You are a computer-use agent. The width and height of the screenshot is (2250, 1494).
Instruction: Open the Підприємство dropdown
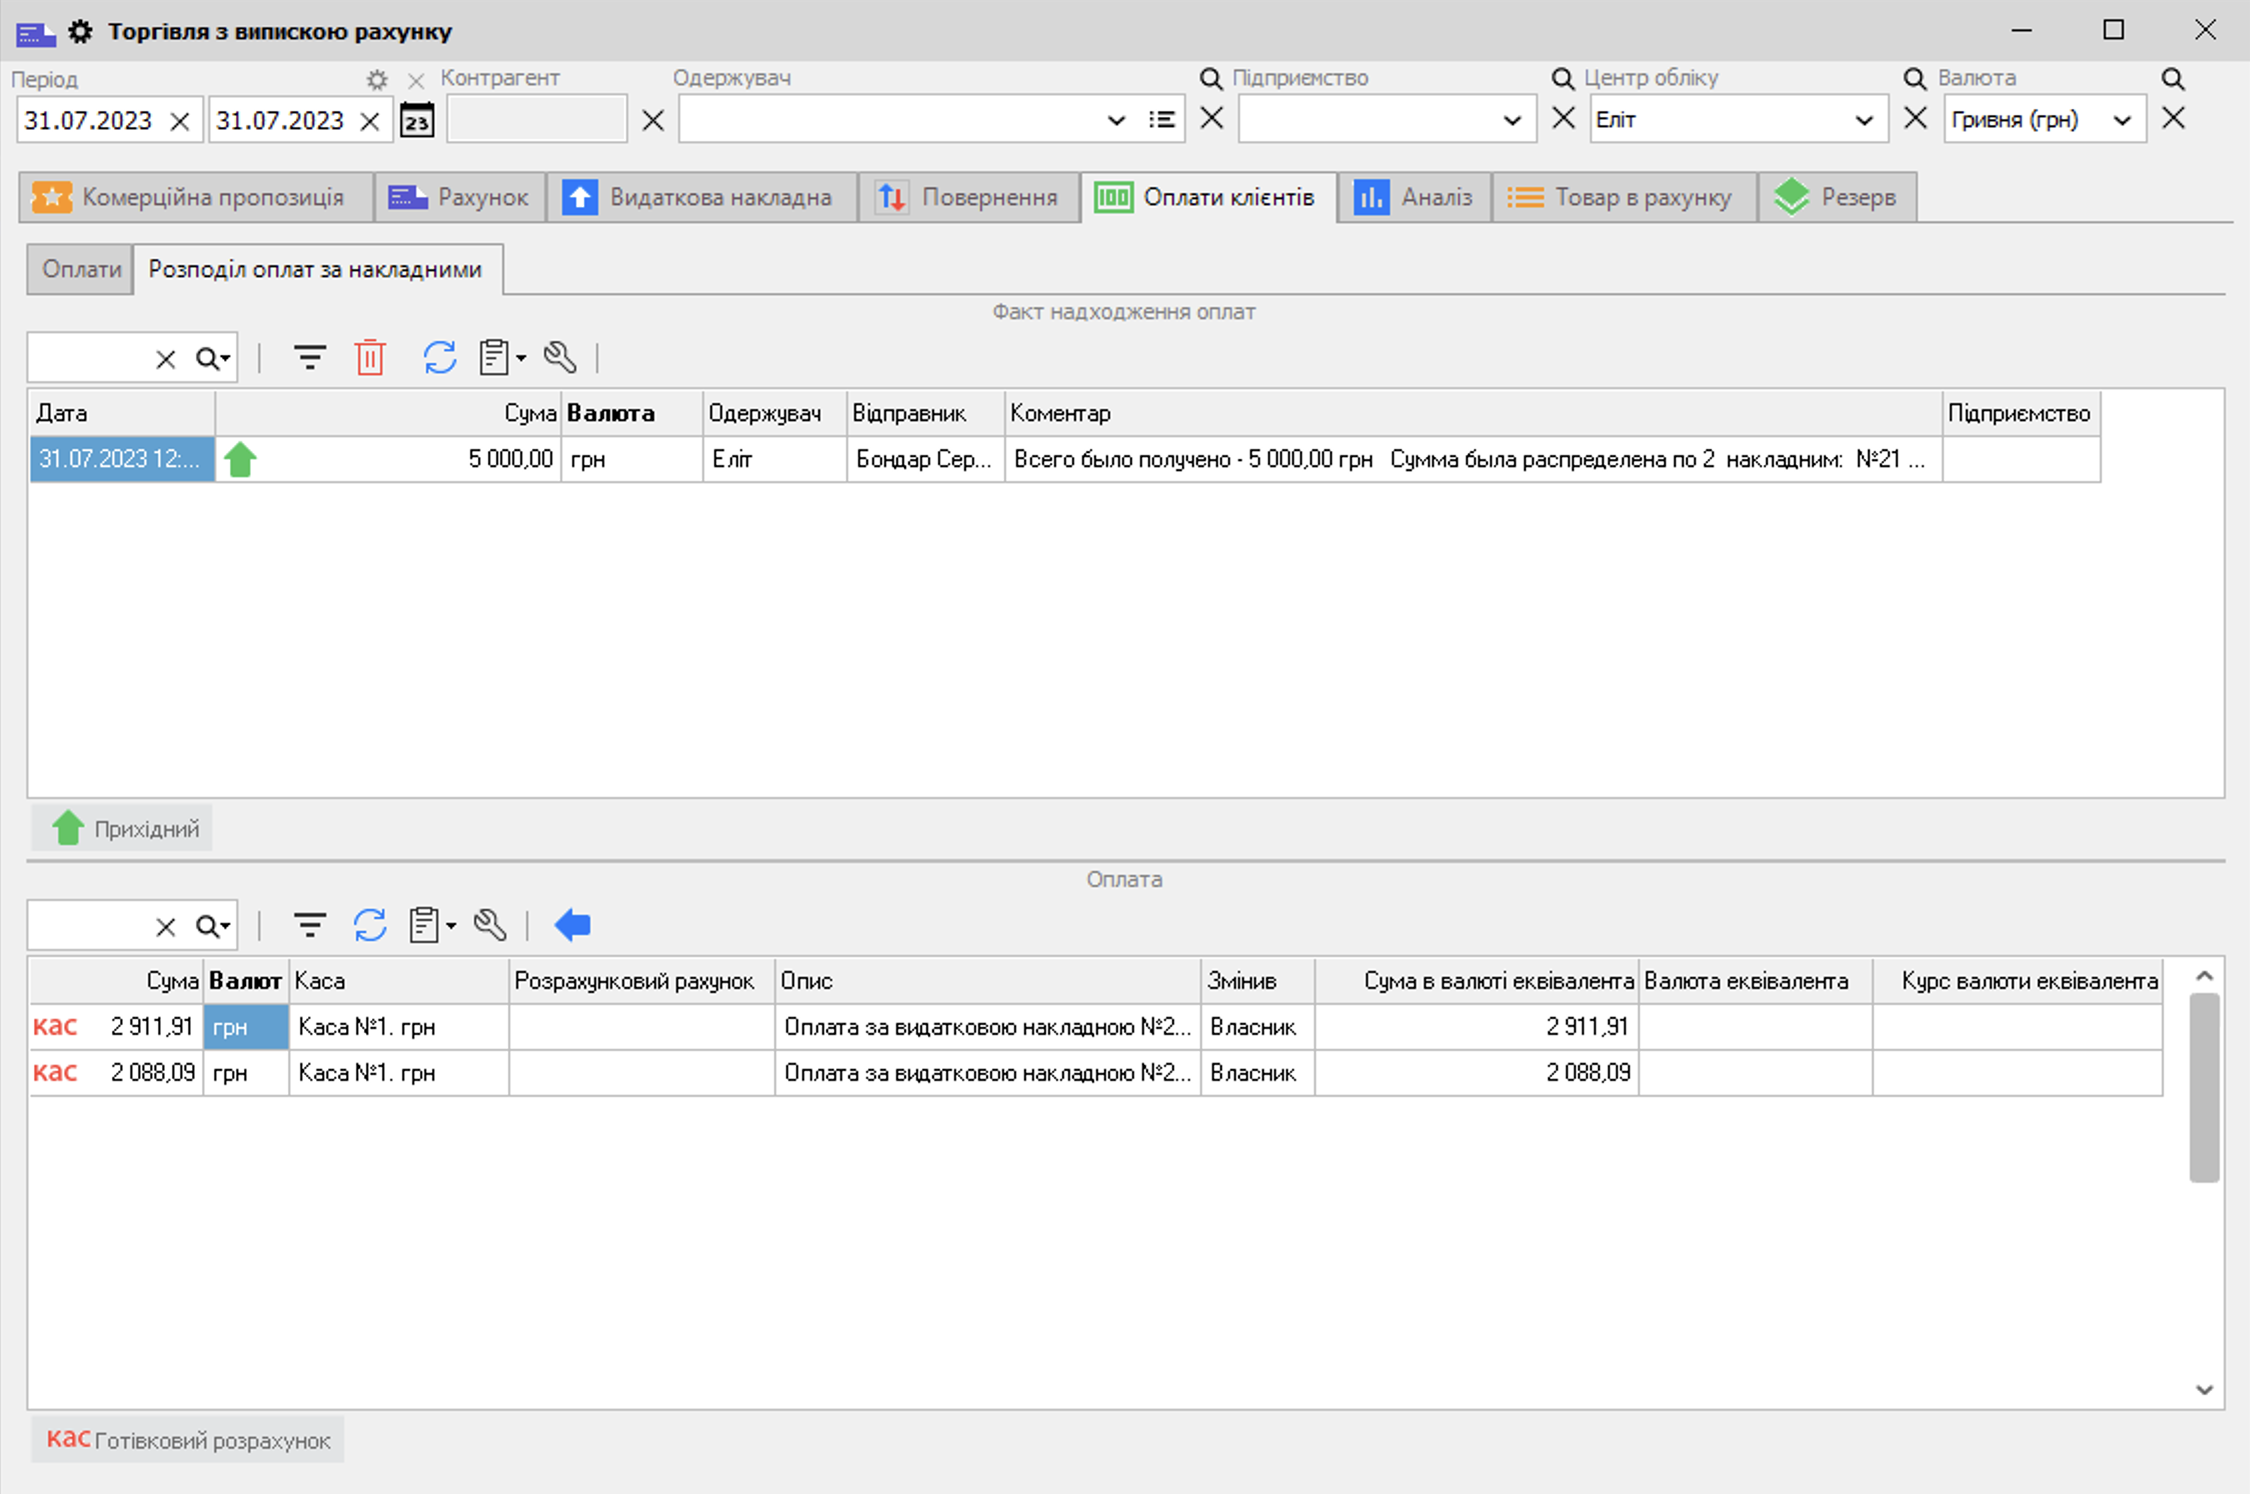[1511, 120]
